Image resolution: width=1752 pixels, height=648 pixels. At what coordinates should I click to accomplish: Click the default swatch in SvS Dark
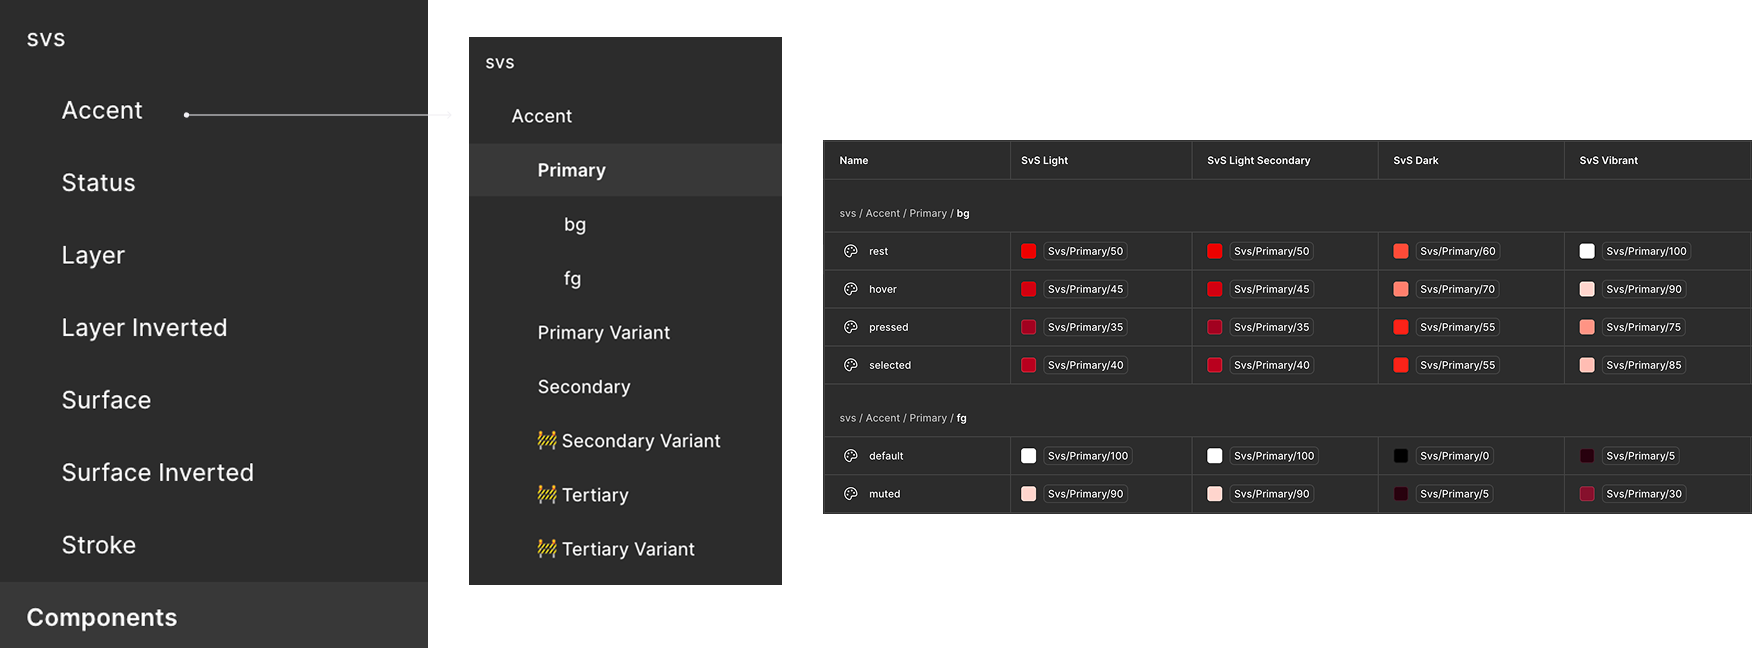tap(1401, 456)
